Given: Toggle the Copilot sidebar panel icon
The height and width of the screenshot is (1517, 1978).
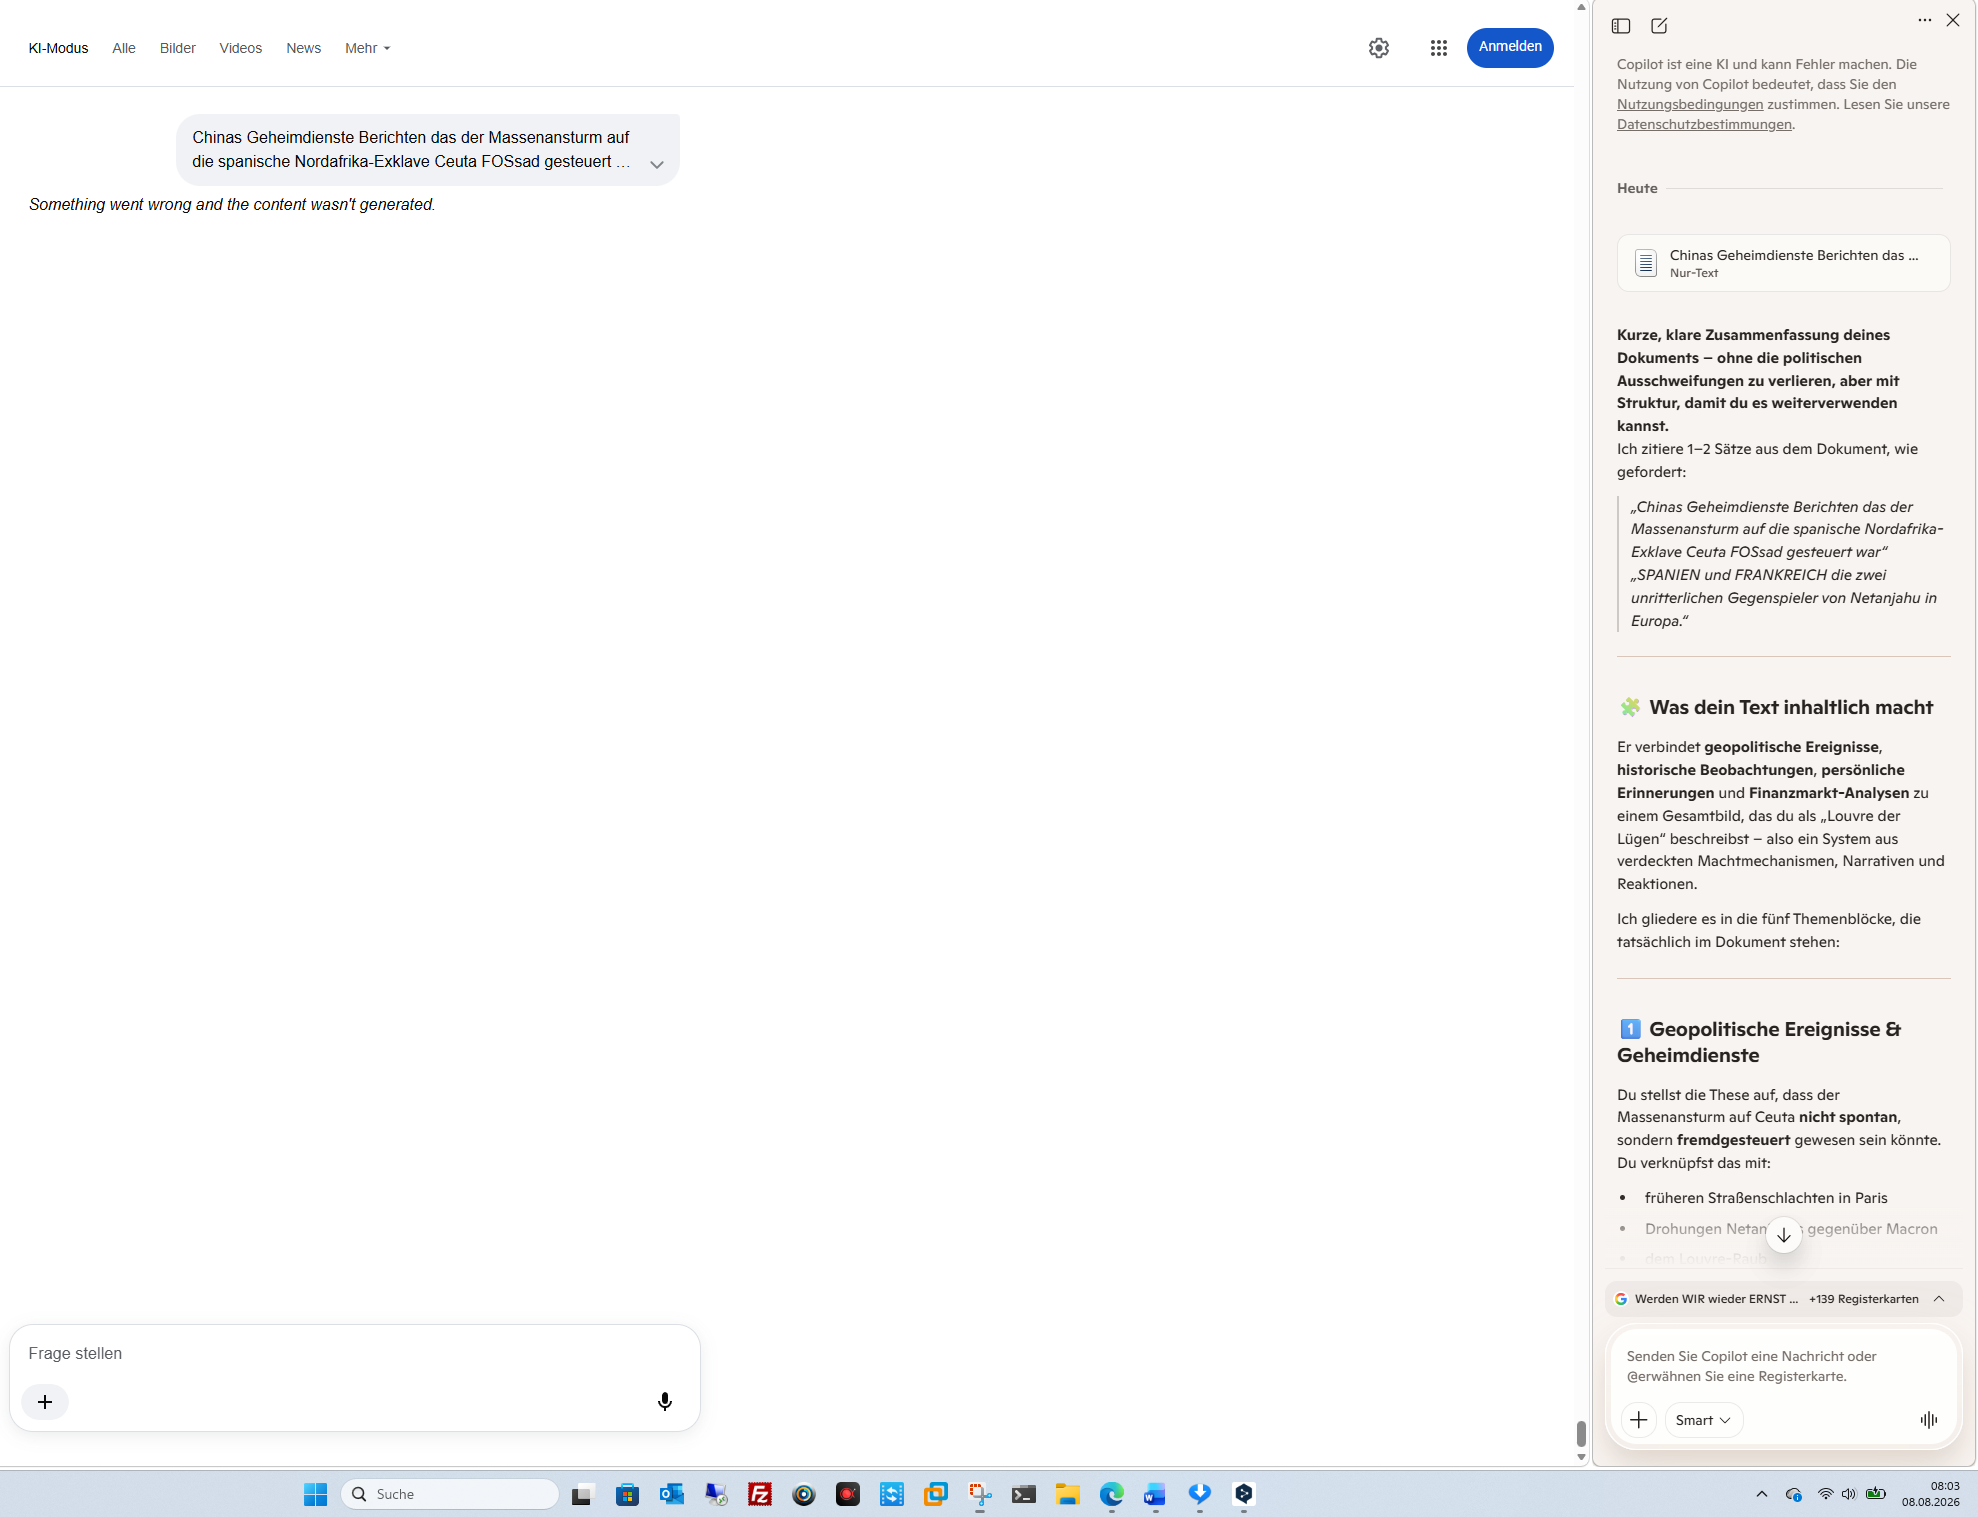Looking at the screenshot, I should click(x=1621, y=26).
